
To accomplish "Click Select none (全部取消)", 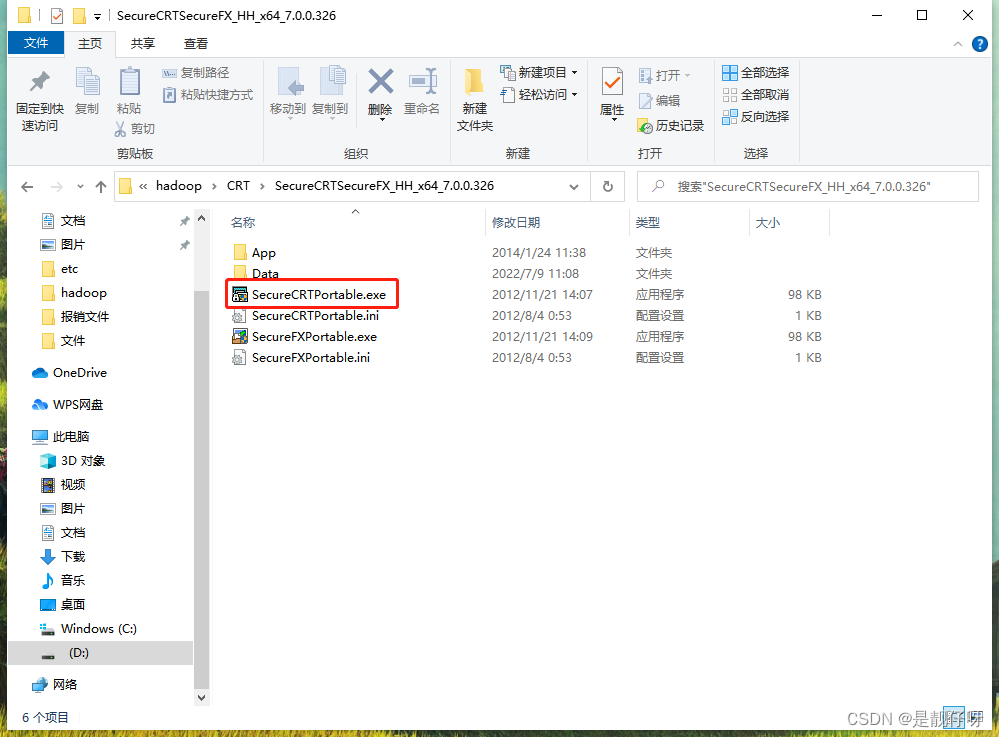I will tap(756, 95).
